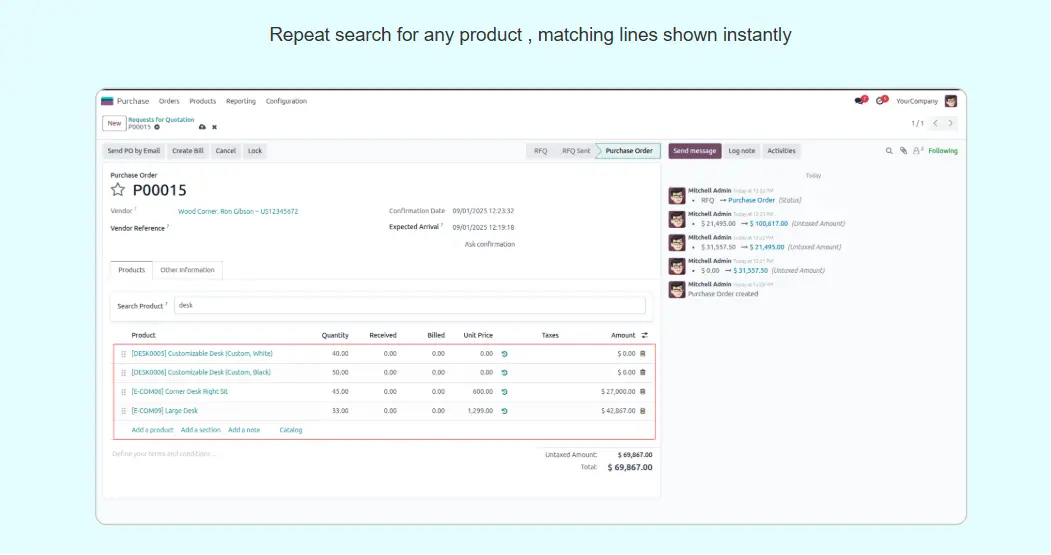Toggle the Ask confirmation checkbox
The width and height of the screenshot is (1051, 555).
(x=456, y=244)
